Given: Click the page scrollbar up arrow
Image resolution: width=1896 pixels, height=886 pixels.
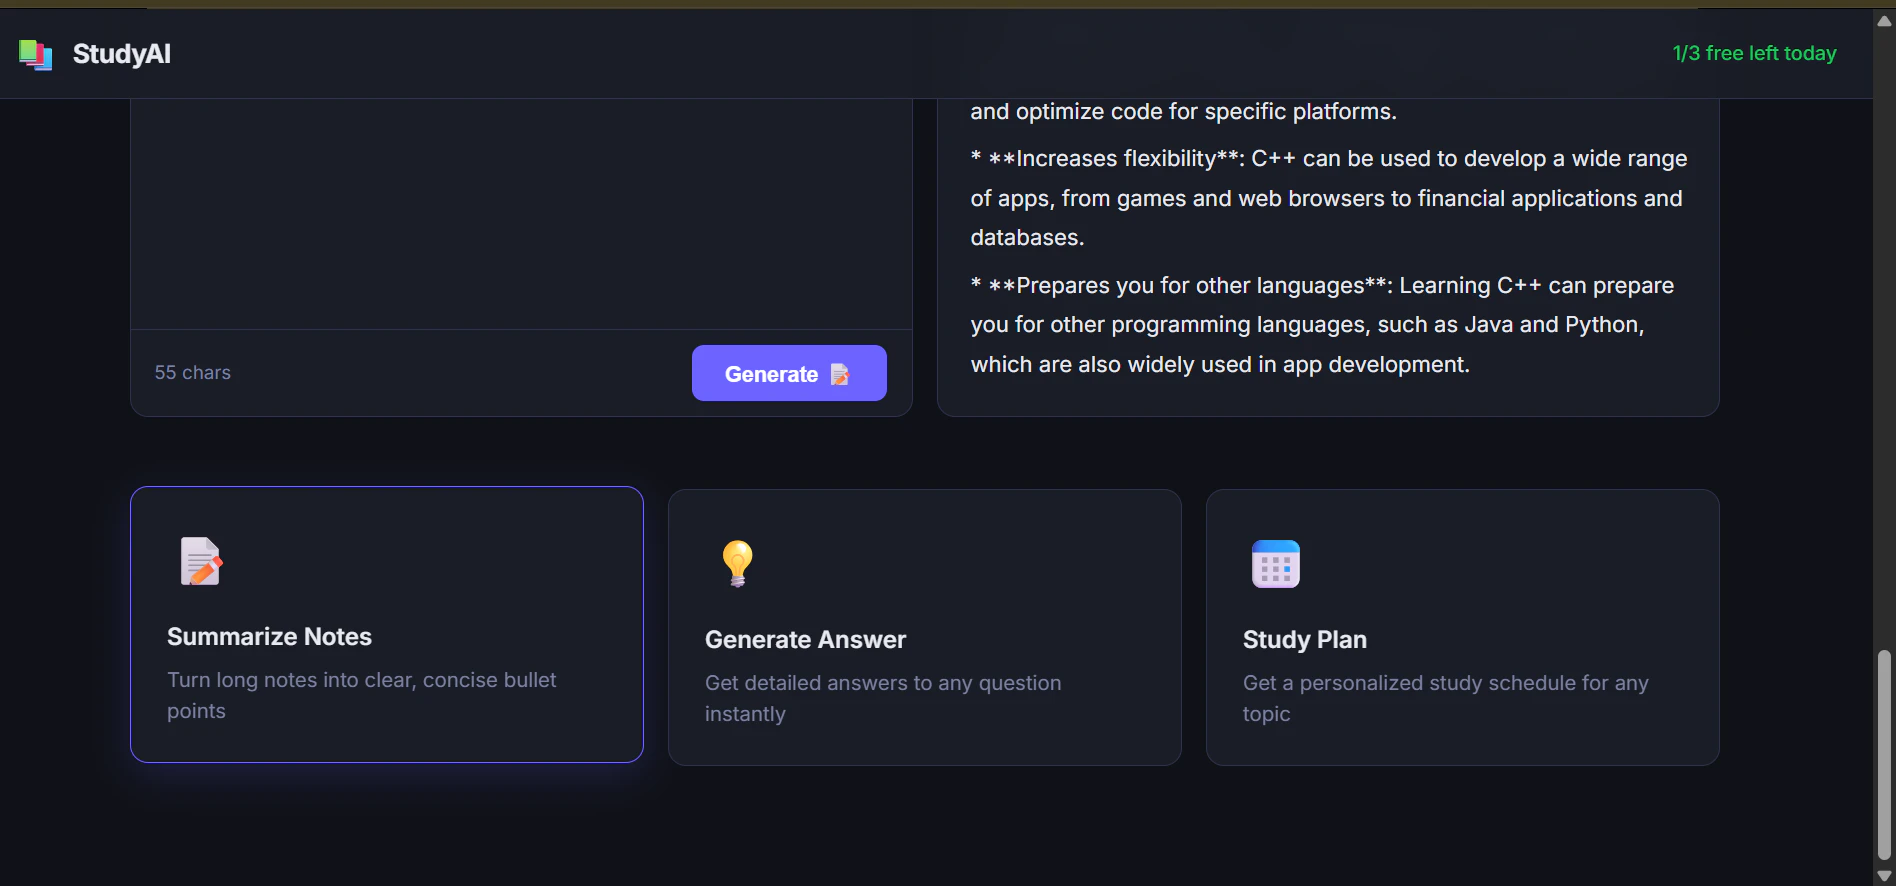Looking at the screenshot, I should click(1884, 20).
